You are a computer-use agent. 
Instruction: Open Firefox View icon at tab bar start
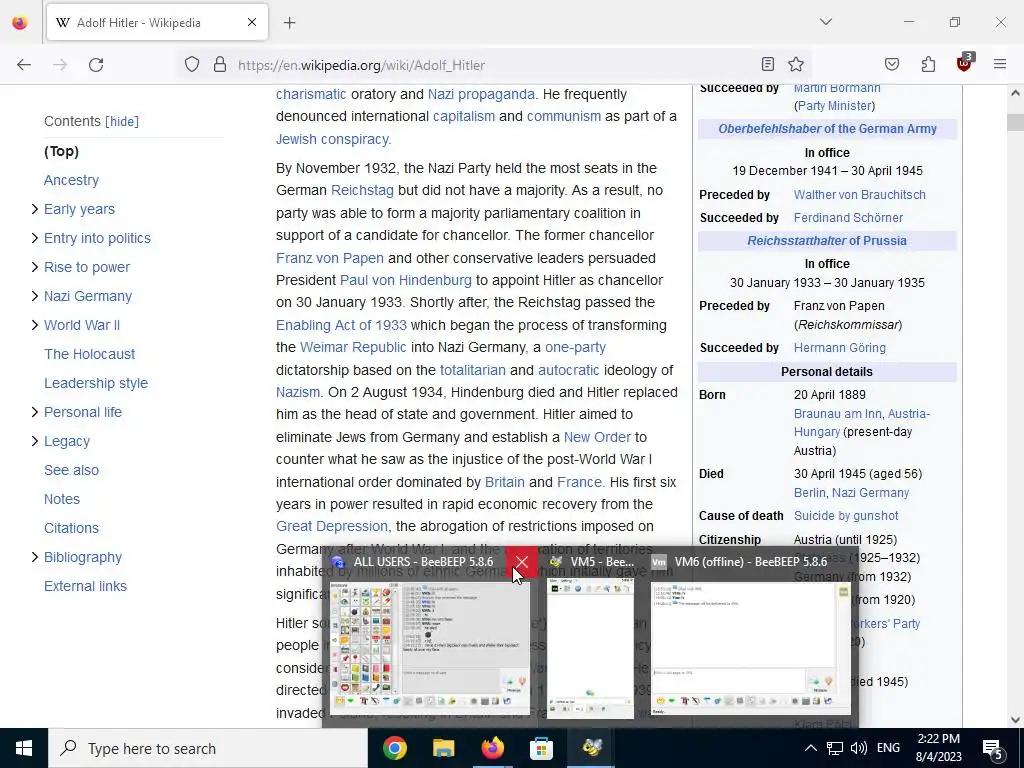pyautogui.click(x=20, y=23)
